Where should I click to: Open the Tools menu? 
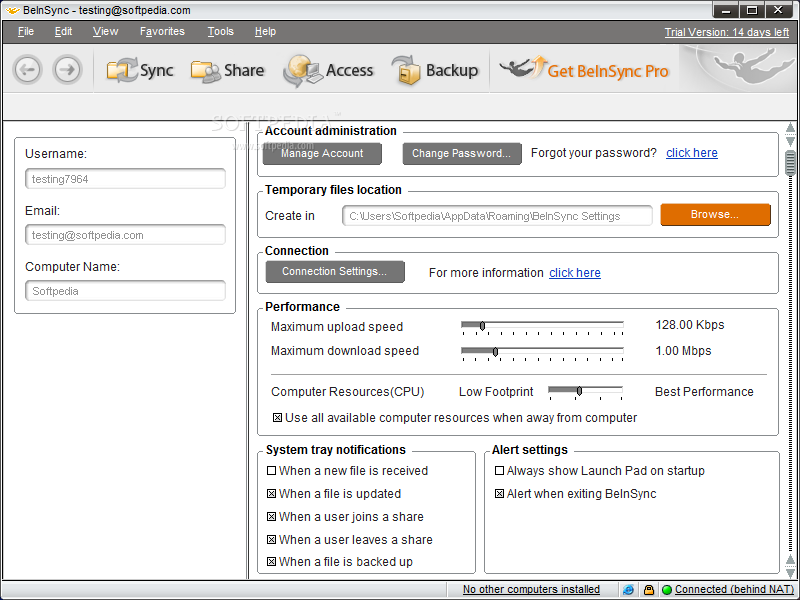point(220,31)
